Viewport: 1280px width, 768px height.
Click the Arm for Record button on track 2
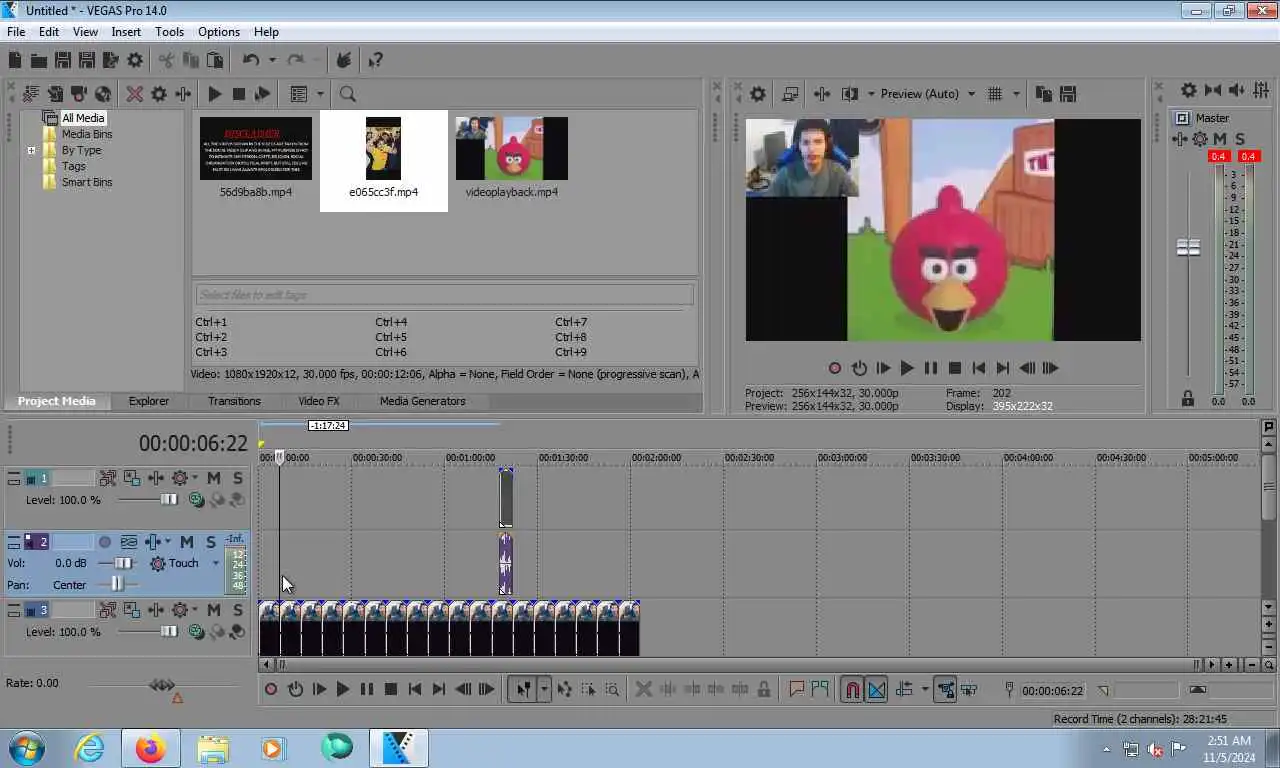pos(105,542)
